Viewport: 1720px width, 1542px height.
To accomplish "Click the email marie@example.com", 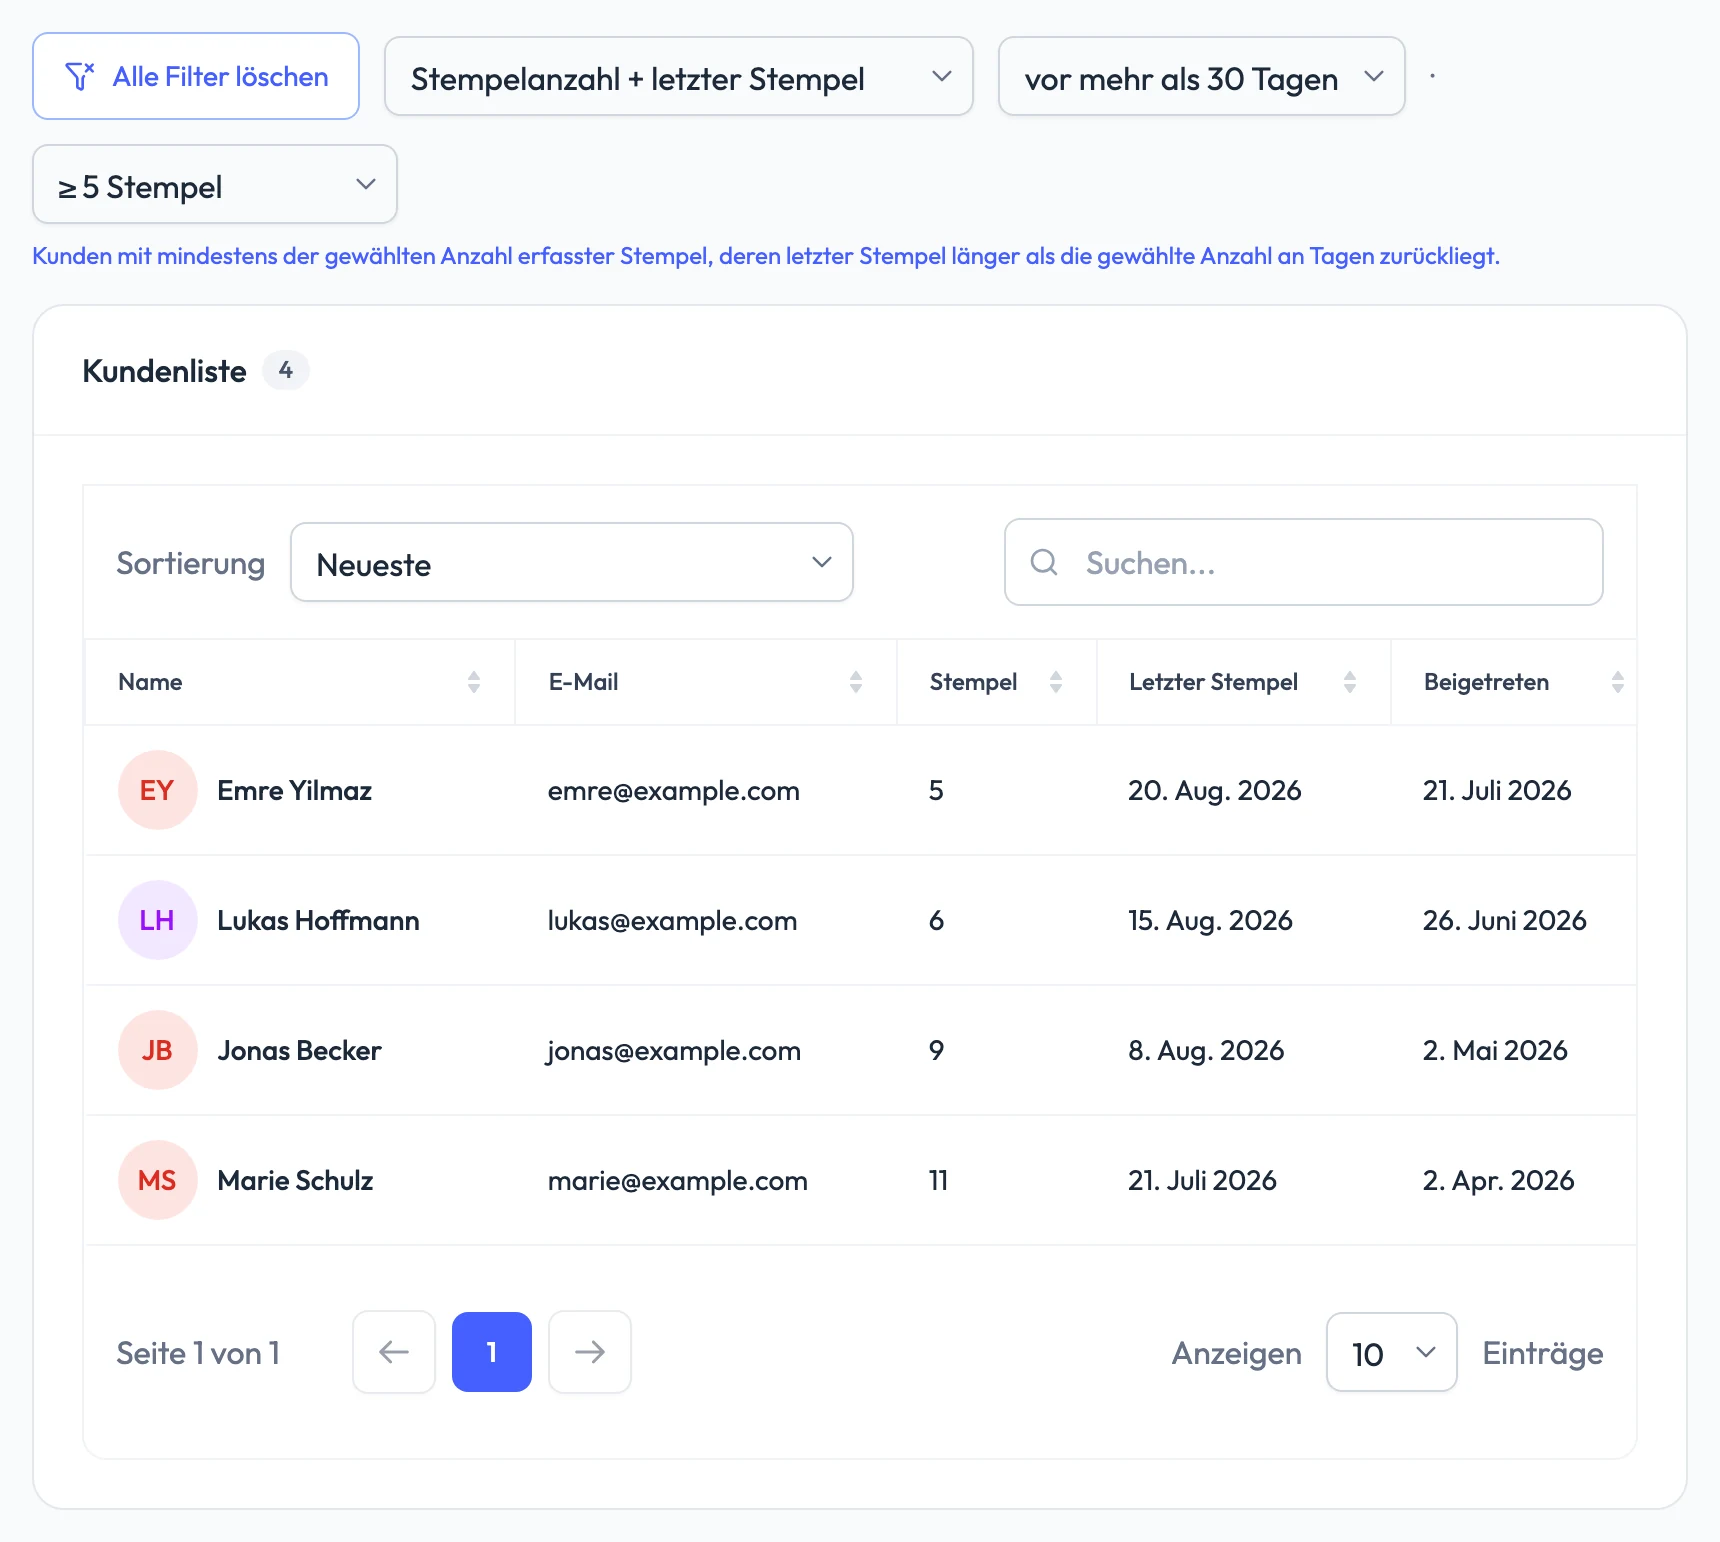I will [x=678, y=1181].
